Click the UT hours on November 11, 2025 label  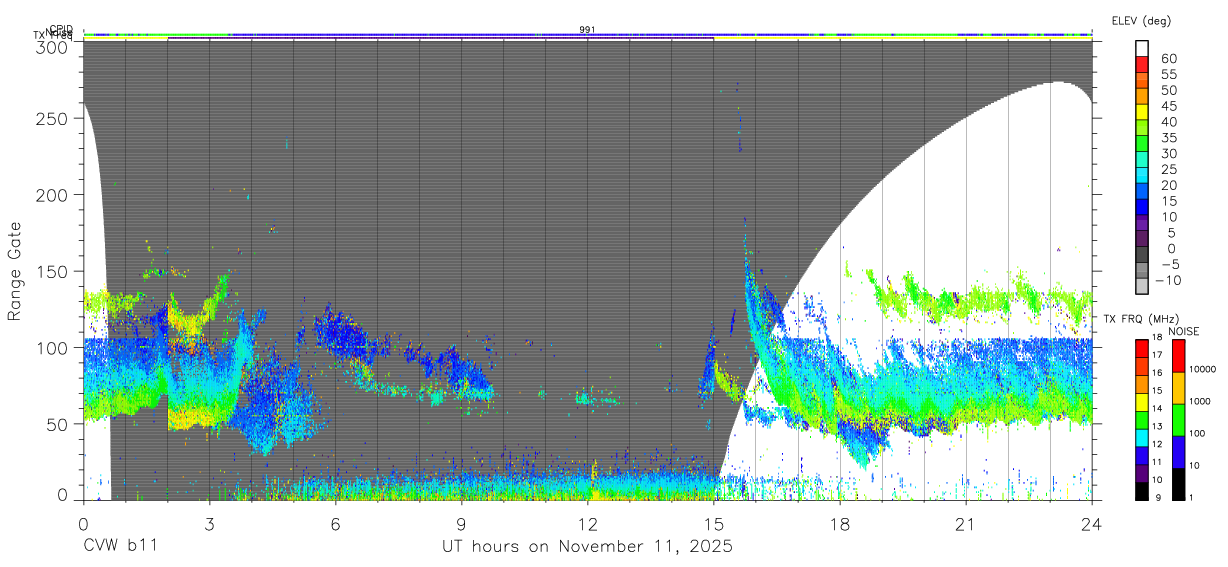coord(587,546)
